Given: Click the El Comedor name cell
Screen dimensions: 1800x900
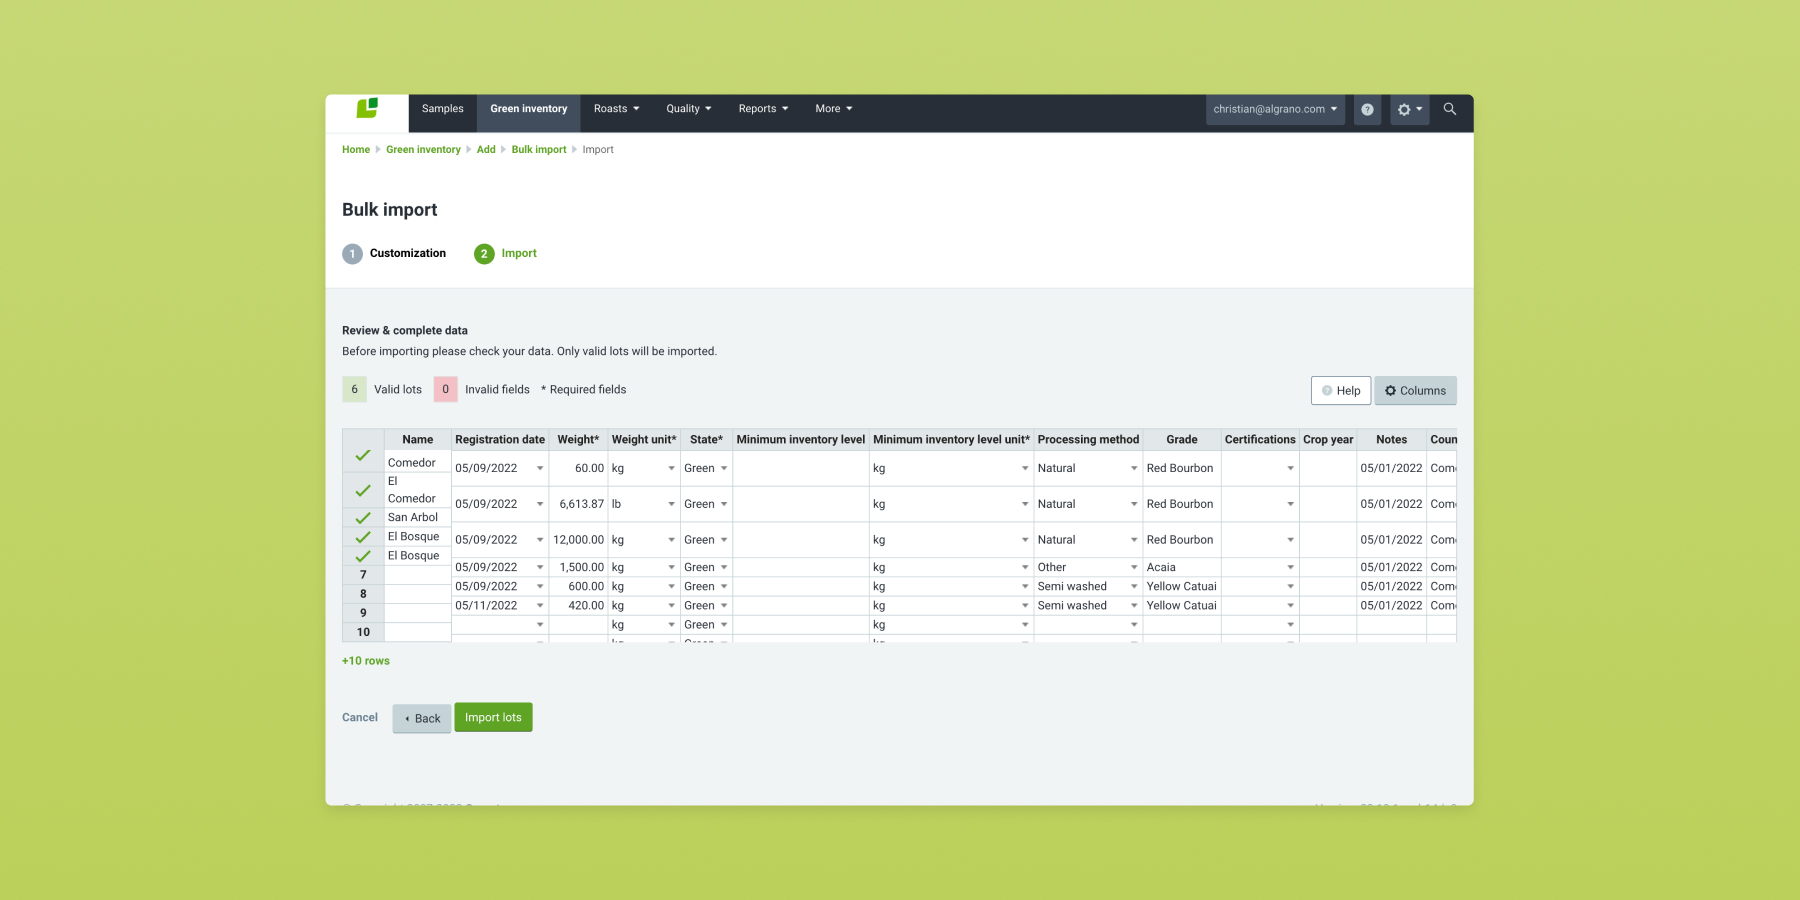Looking at the screenshot, I should [x=418, y=490].
